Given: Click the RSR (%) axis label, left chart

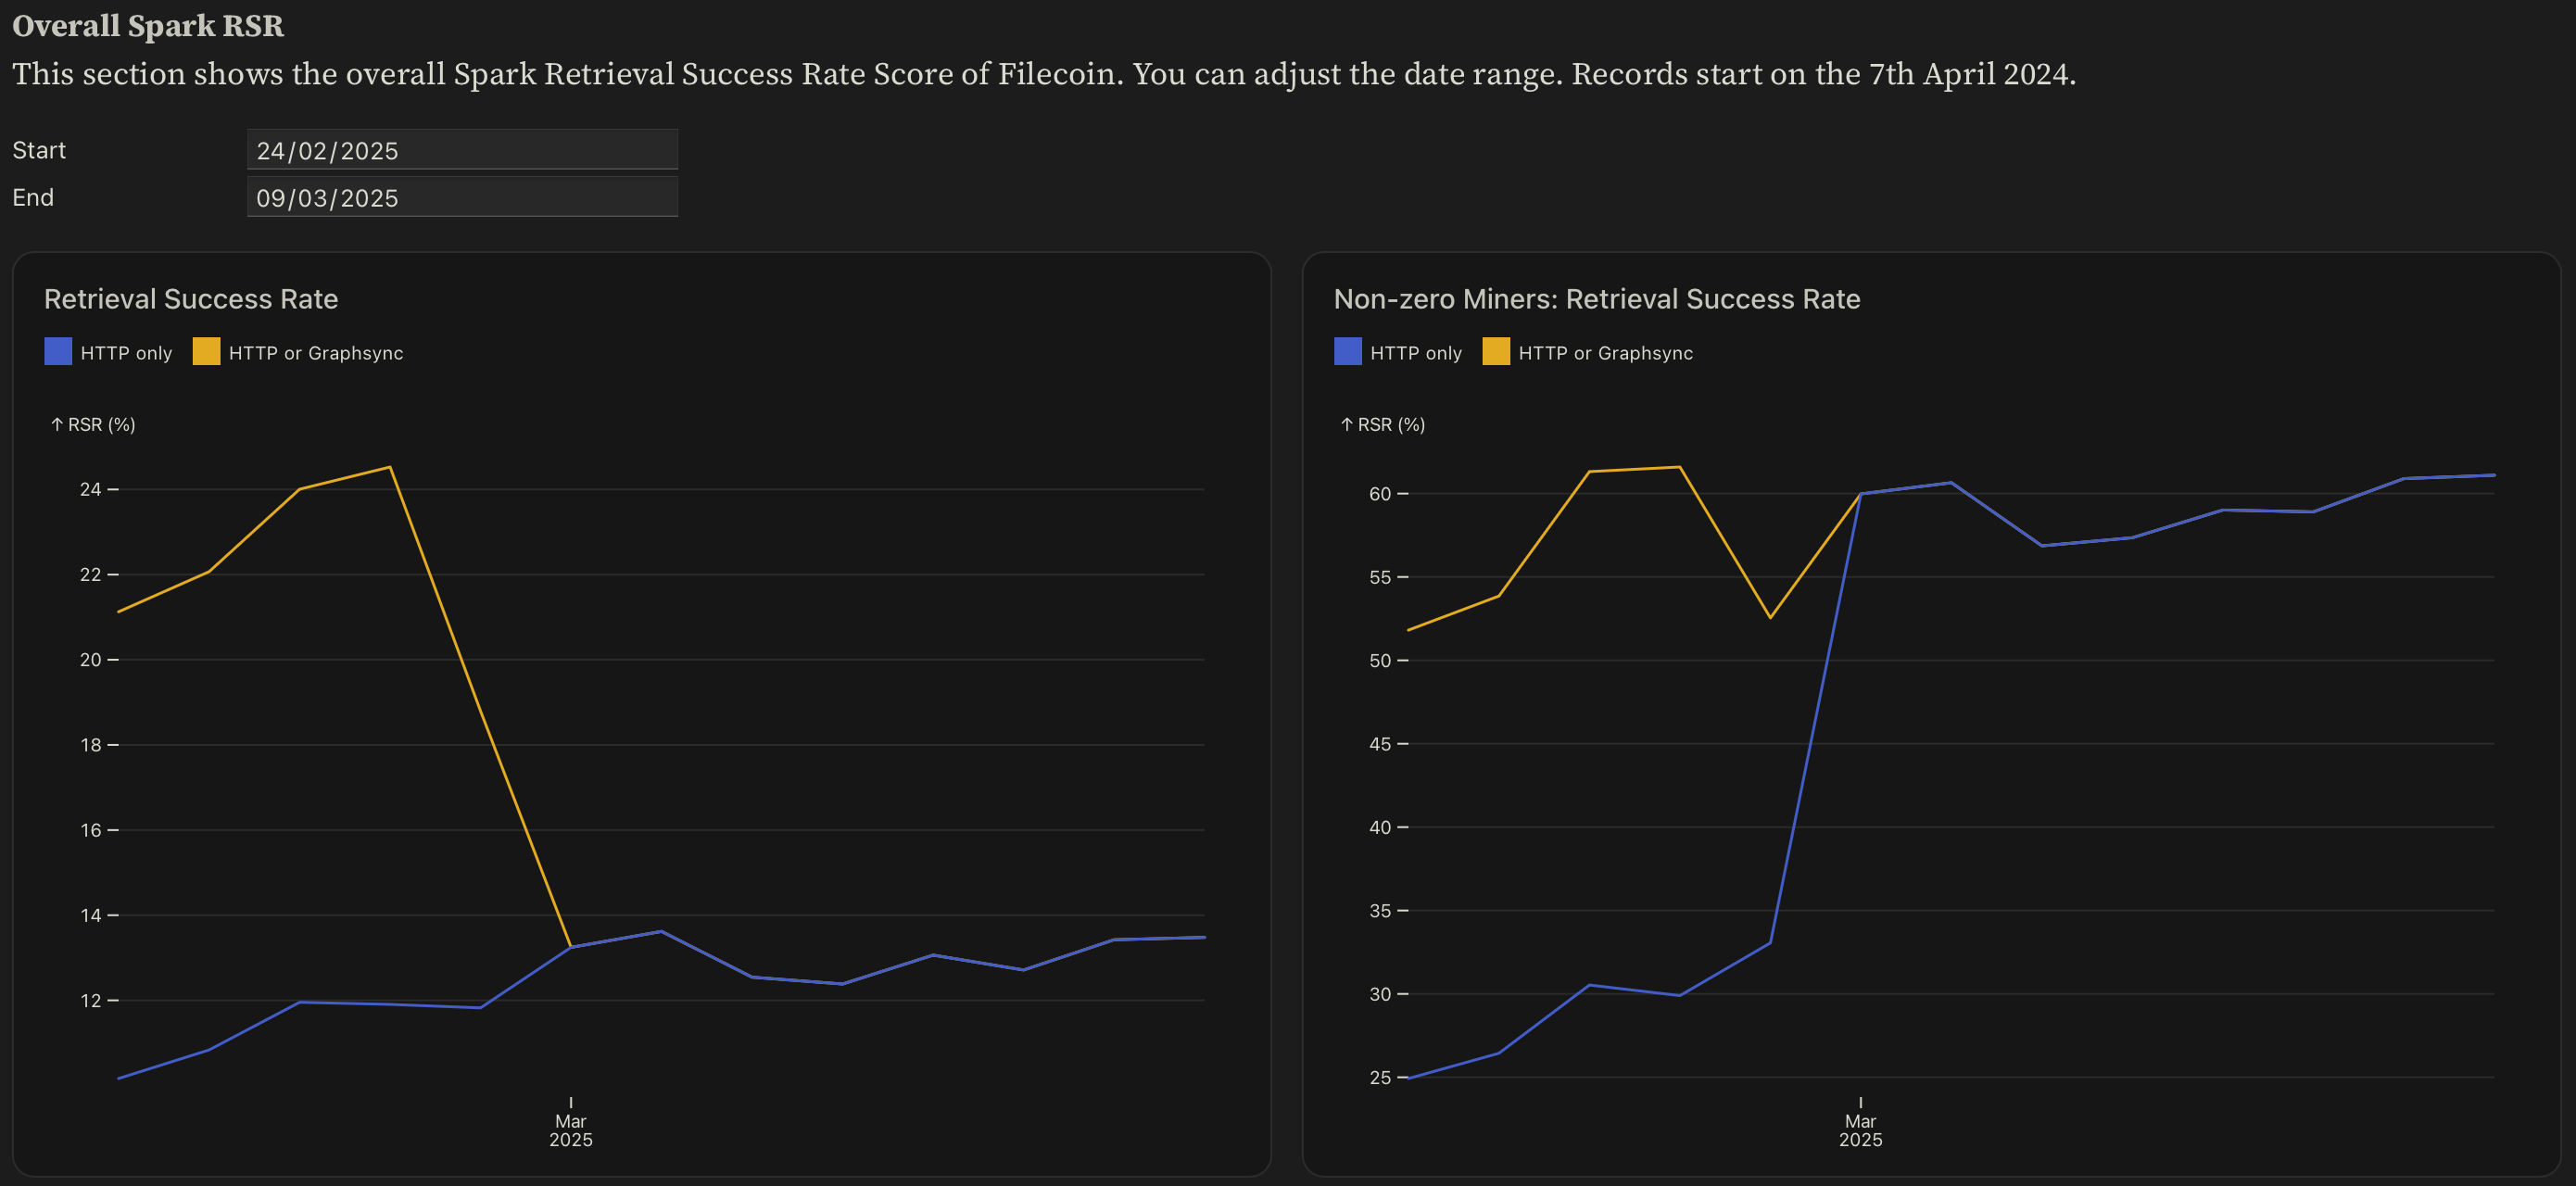Looking at the screenshot, I should (x=93, y=425).
